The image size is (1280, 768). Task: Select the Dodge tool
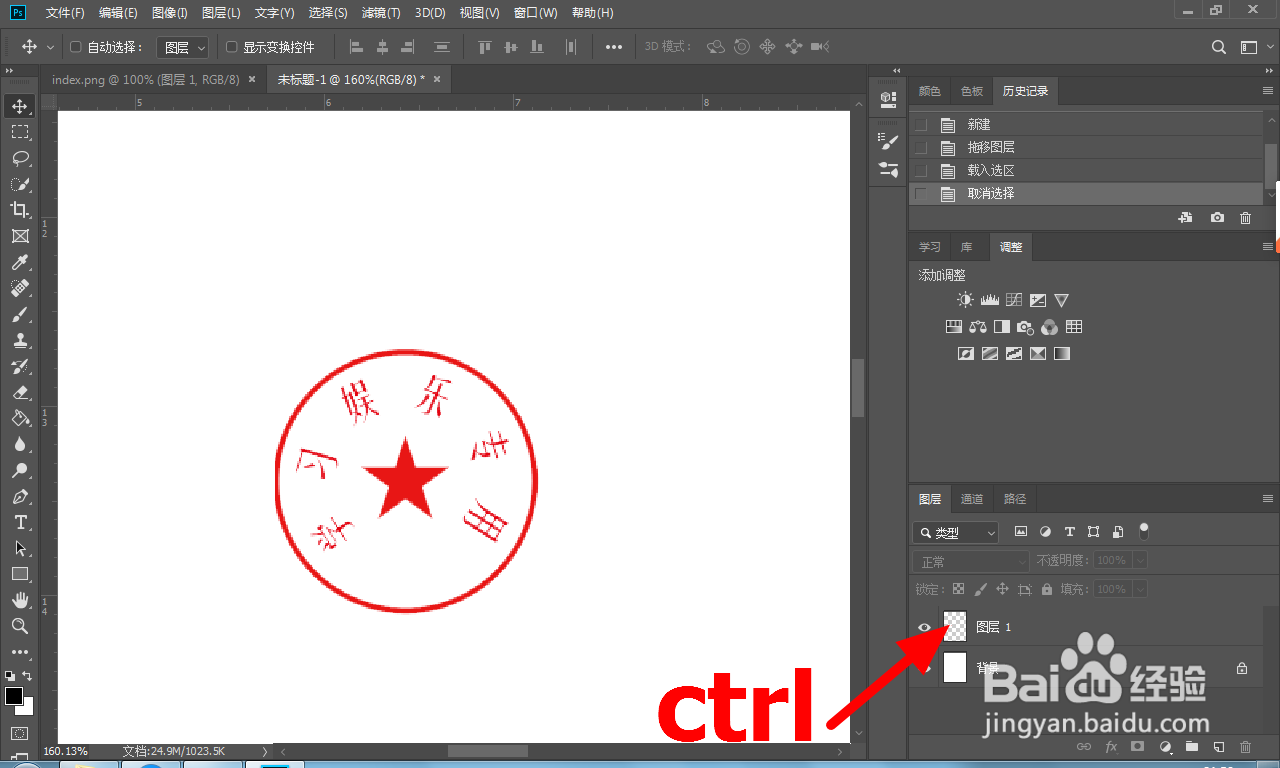20,470
